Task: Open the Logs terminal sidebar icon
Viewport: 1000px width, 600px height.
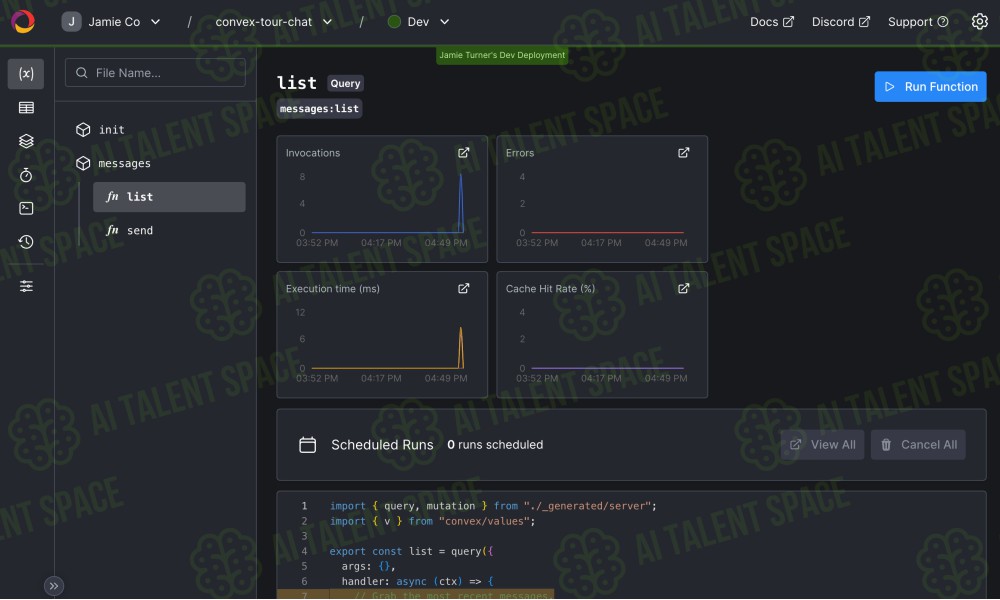Action: point(26,209)
